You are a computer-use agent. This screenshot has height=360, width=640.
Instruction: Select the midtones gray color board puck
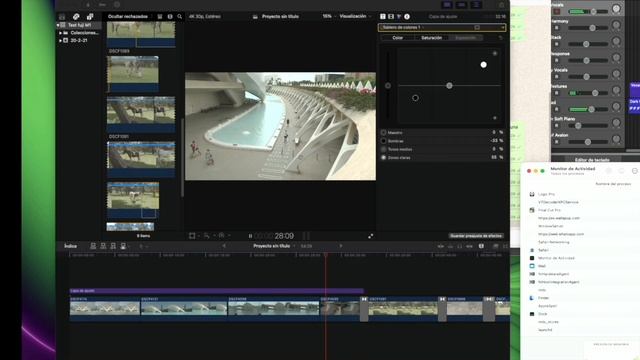[x=449, y=86]
